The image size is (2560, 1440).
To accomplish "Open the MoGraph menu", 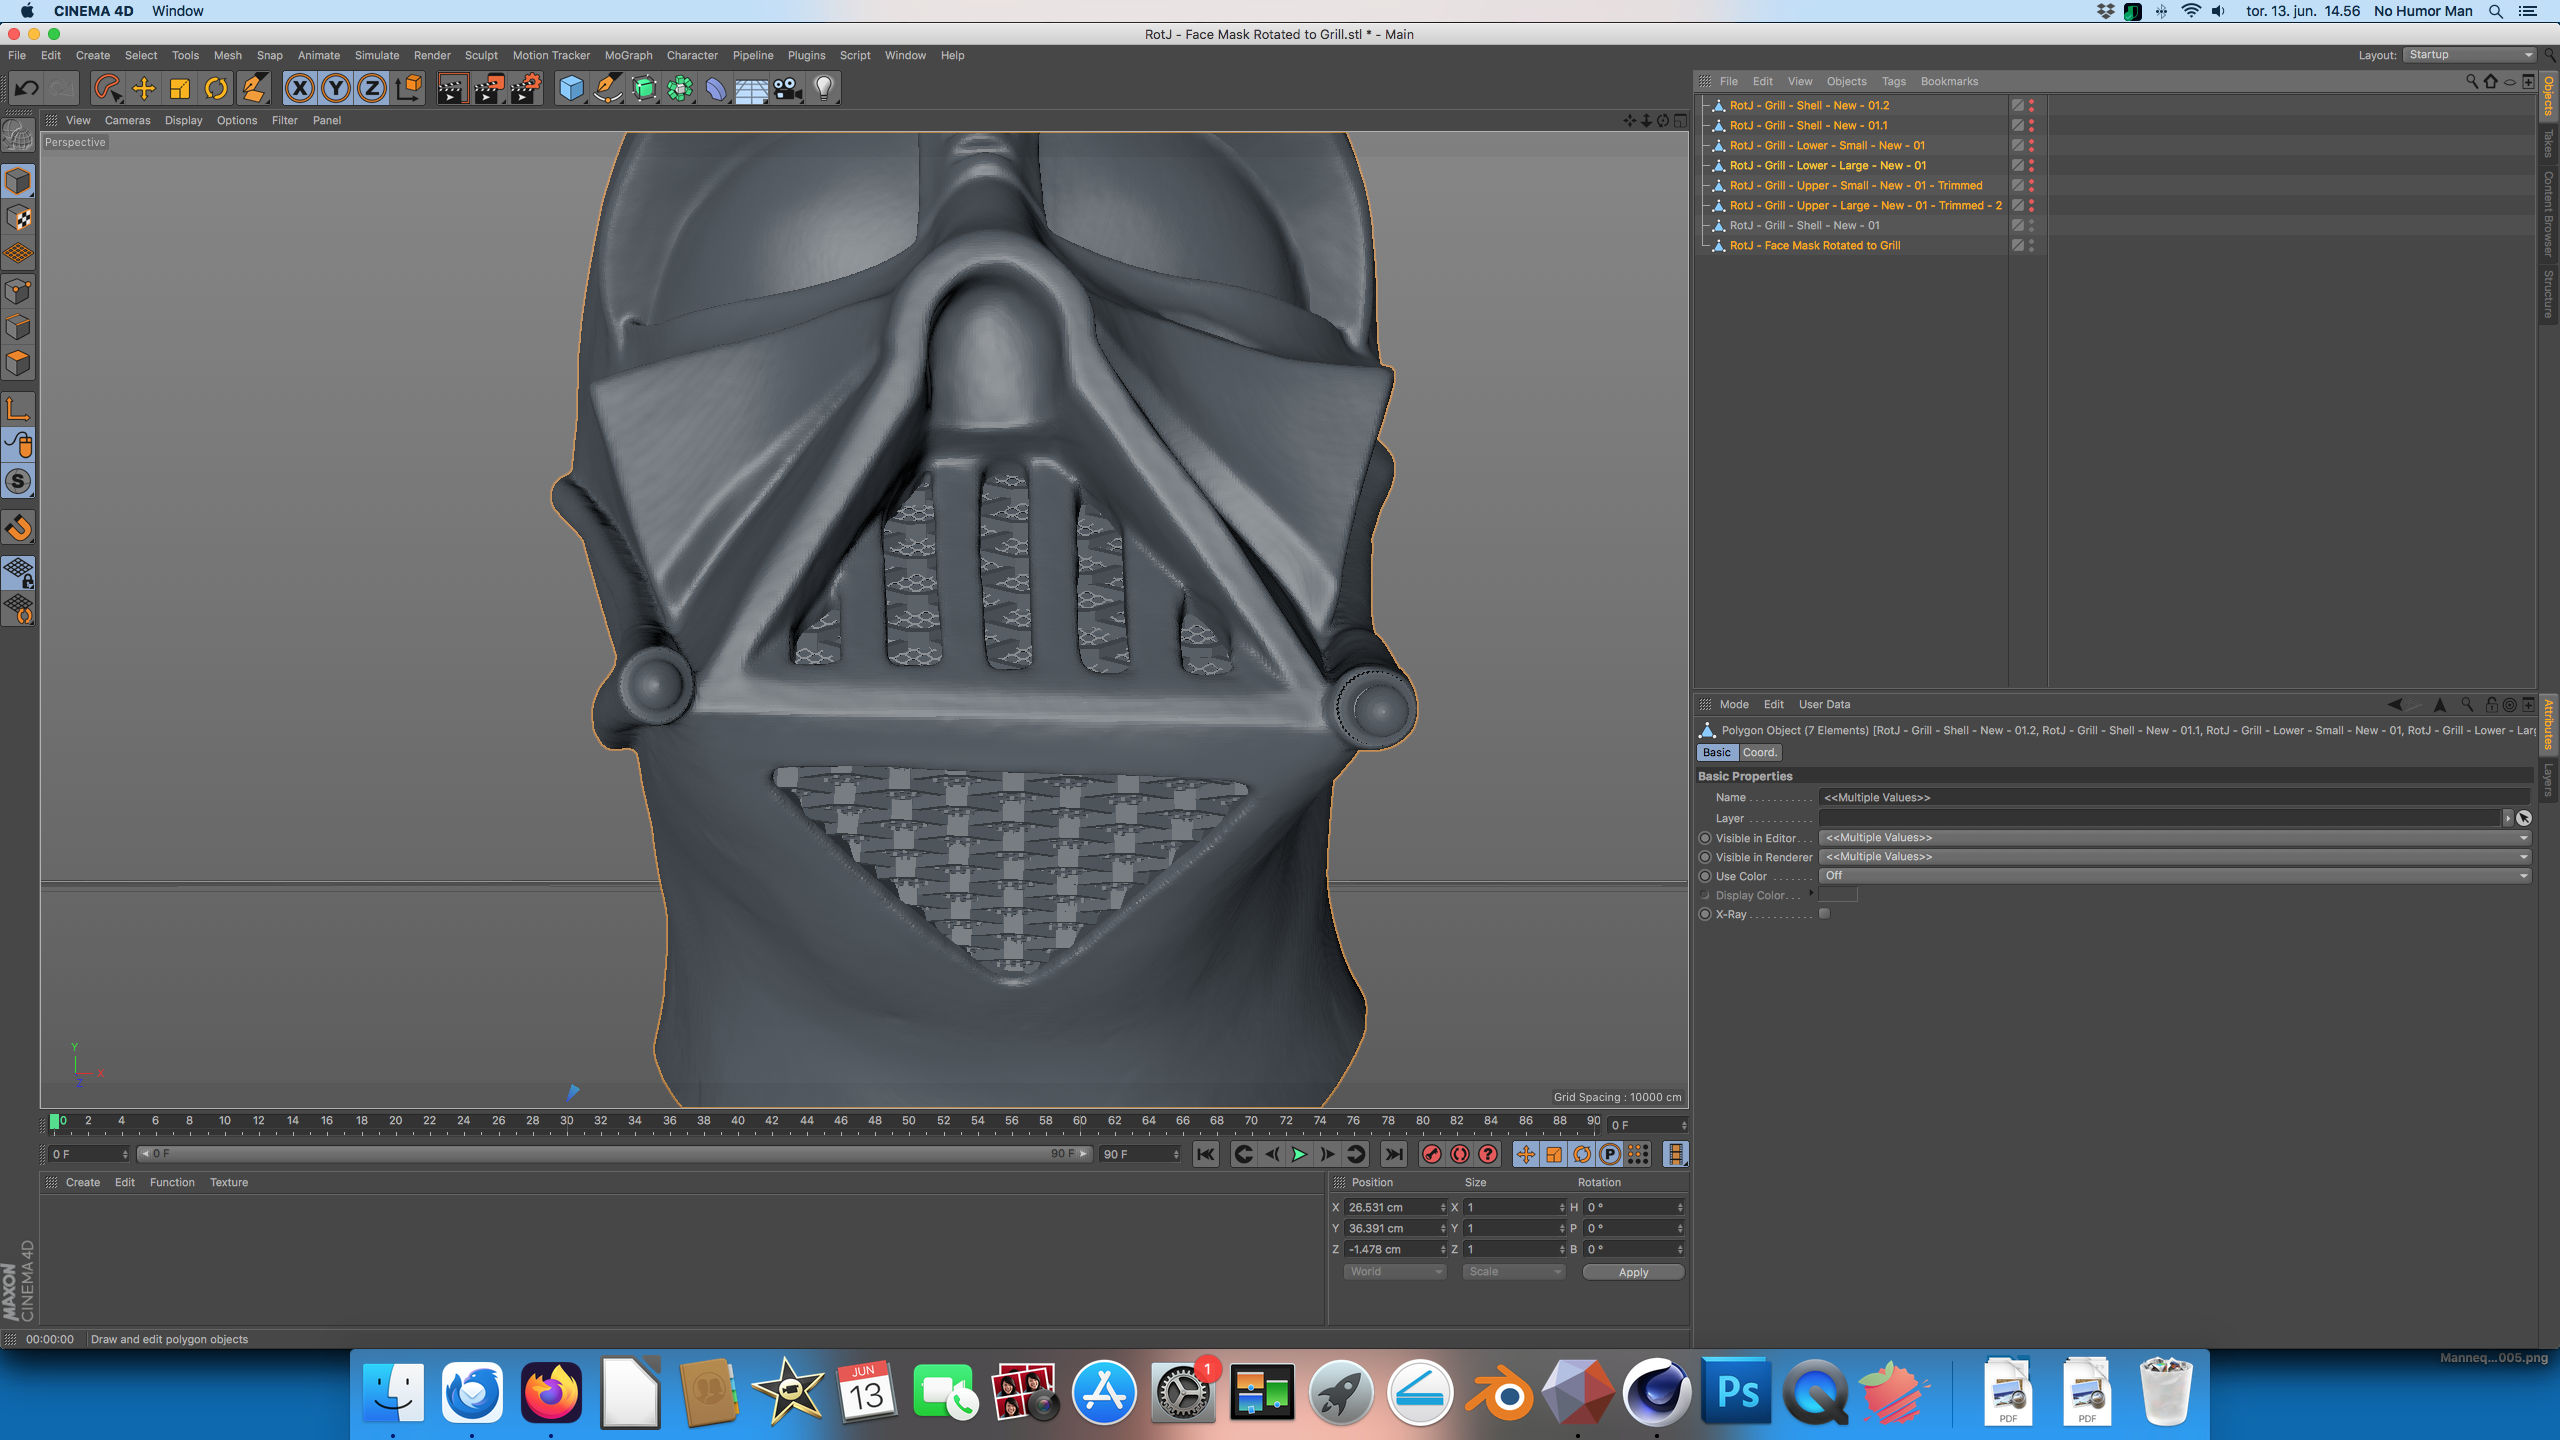I will point(628,55).
